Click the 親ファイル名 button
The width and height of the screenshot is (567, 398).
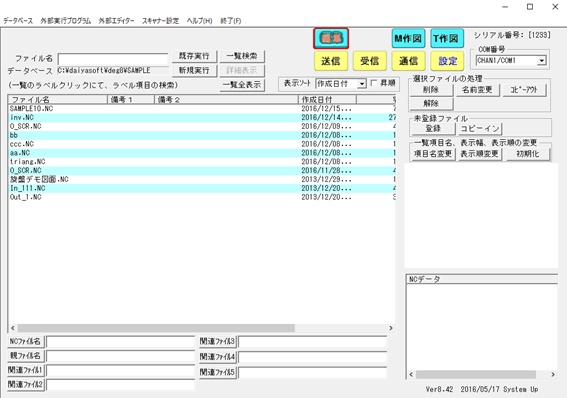click(x=25, y=356)
